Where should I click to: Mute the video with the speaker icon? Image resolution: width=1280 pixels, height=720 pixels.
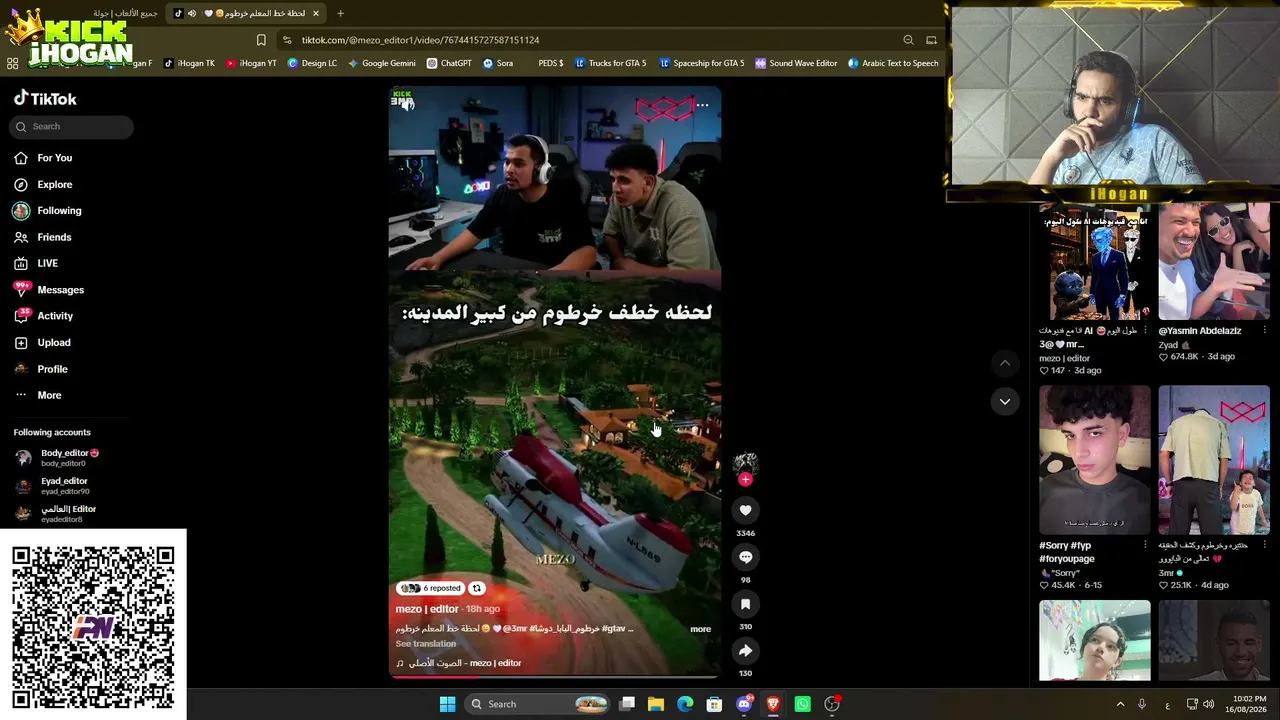[x=407, y=104]
